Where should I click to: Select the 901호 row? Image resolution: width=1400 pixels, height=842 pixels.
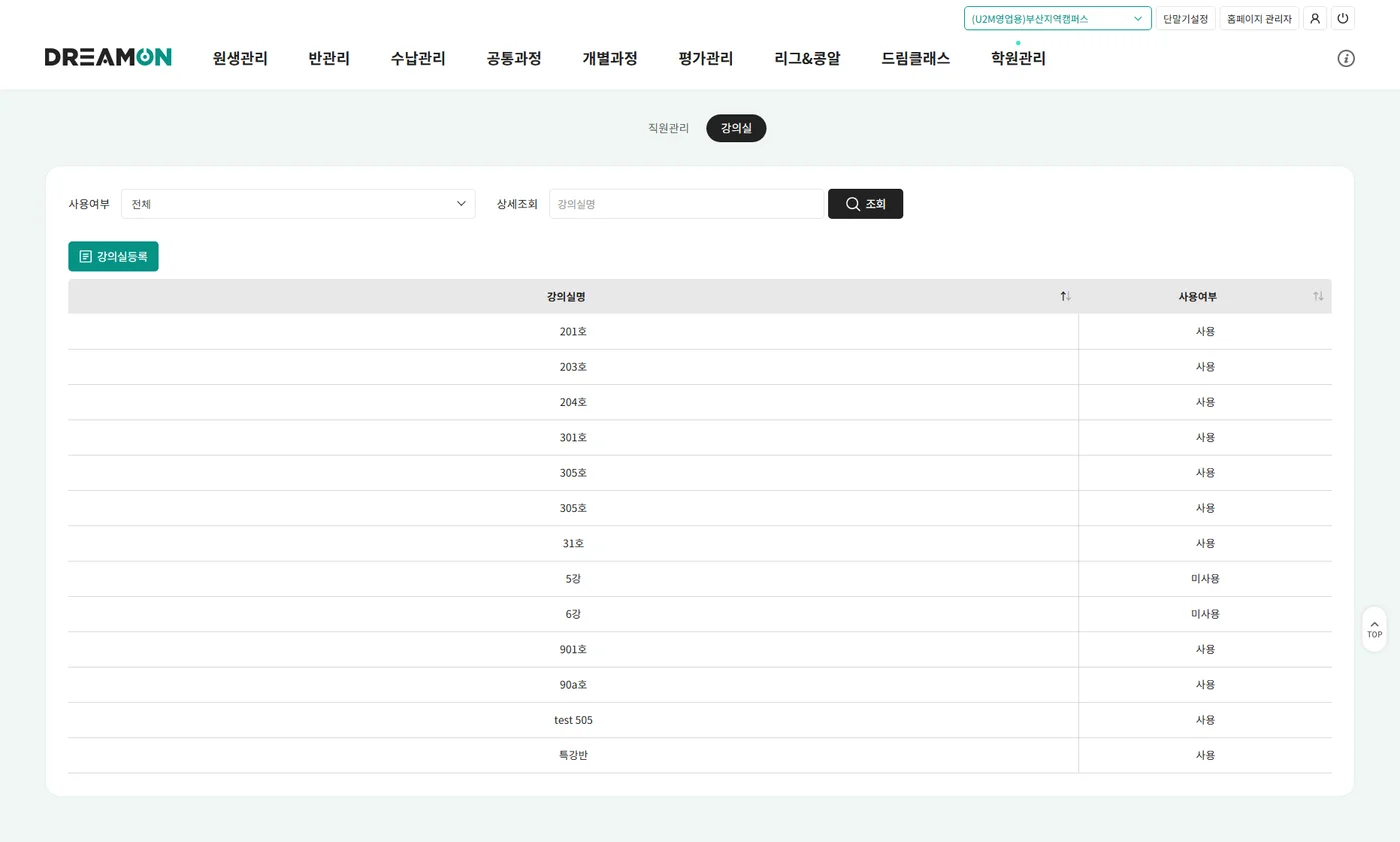pos(700,650)
